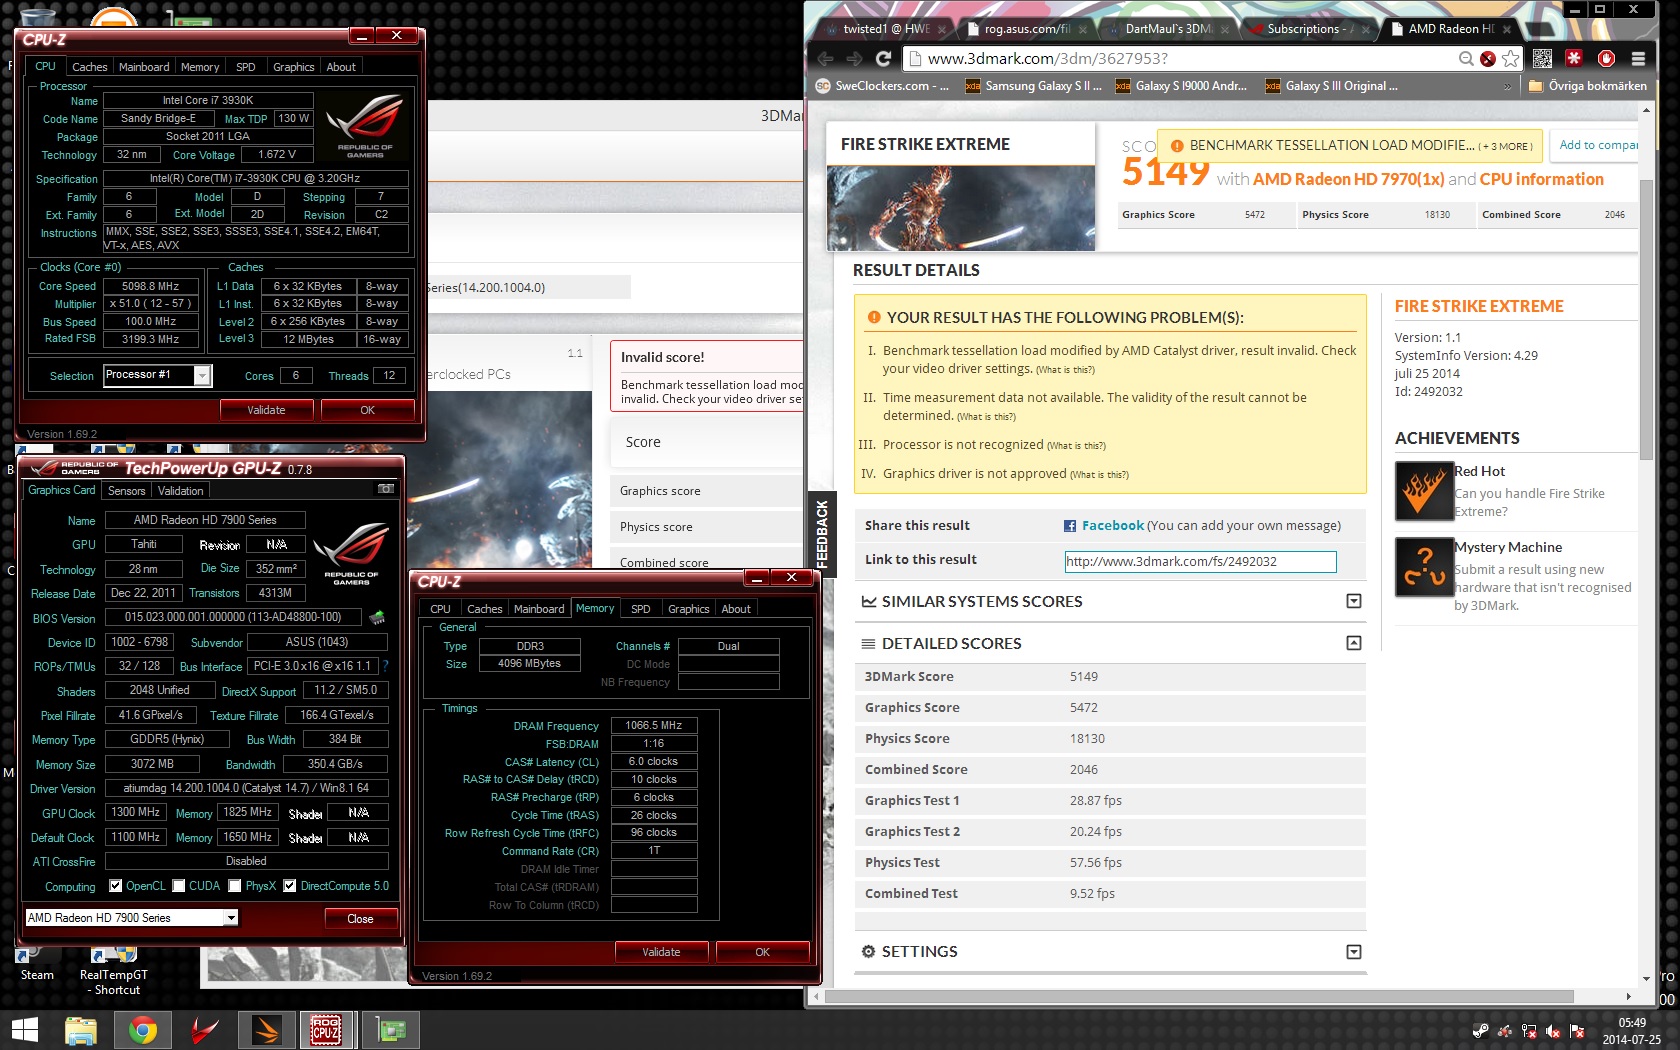Image resolution: width=1680 pixels, height=1050 pixels.
Task: Switch to rog.asus.com Chrome tab
Action: pyautogui.click(x=1027, y=29)
